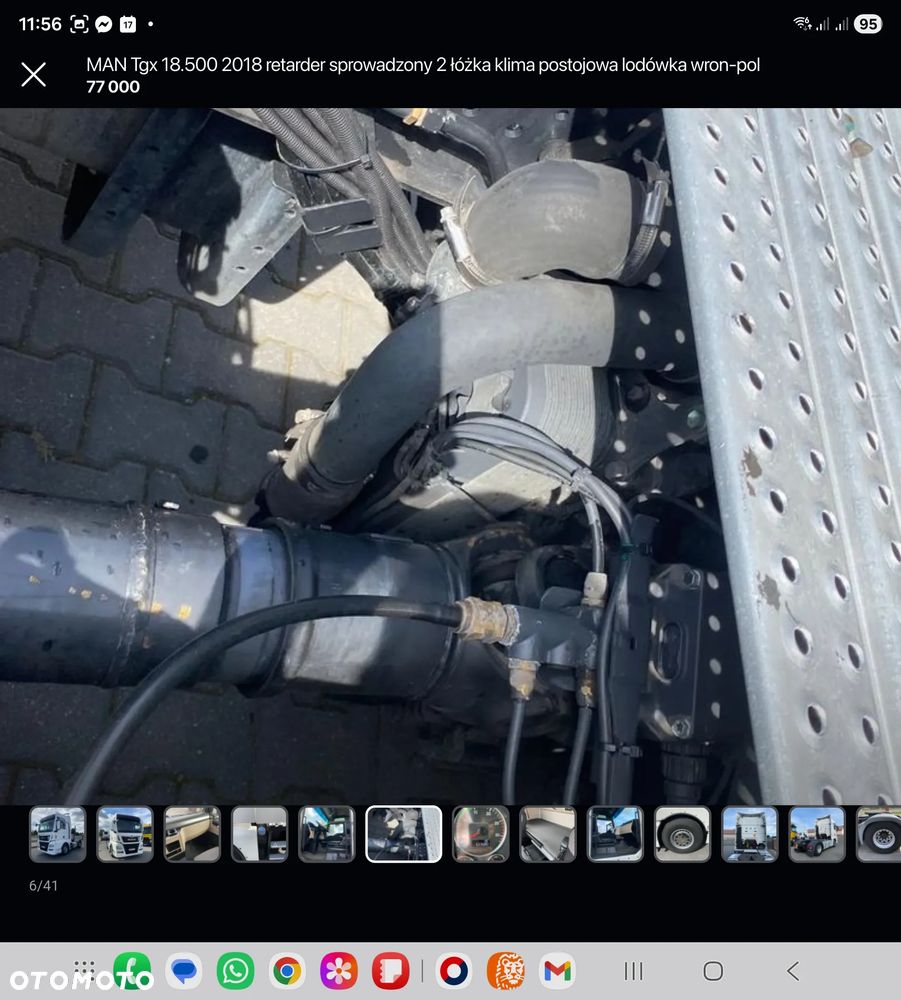This screenshot has width=901, height=1000.
Task: Tap the home navigation button
Action: (713, 971)
